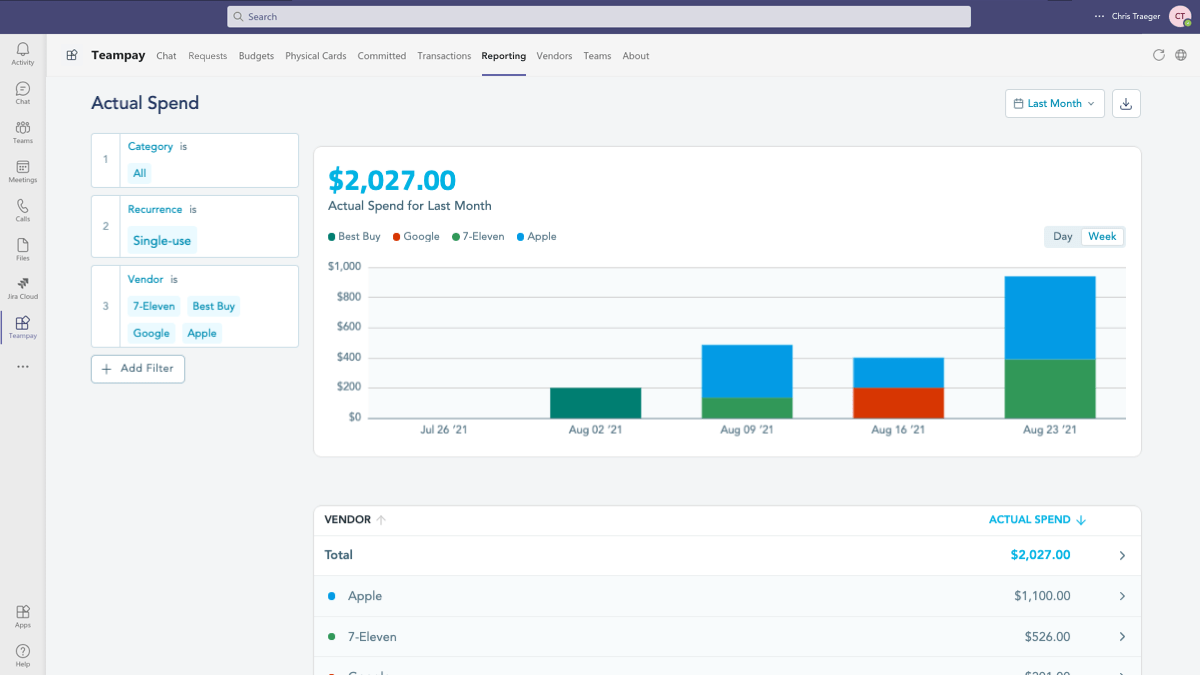Switch chart view to Week
Screen dimensions: 1200x675
click(1102, 237)
